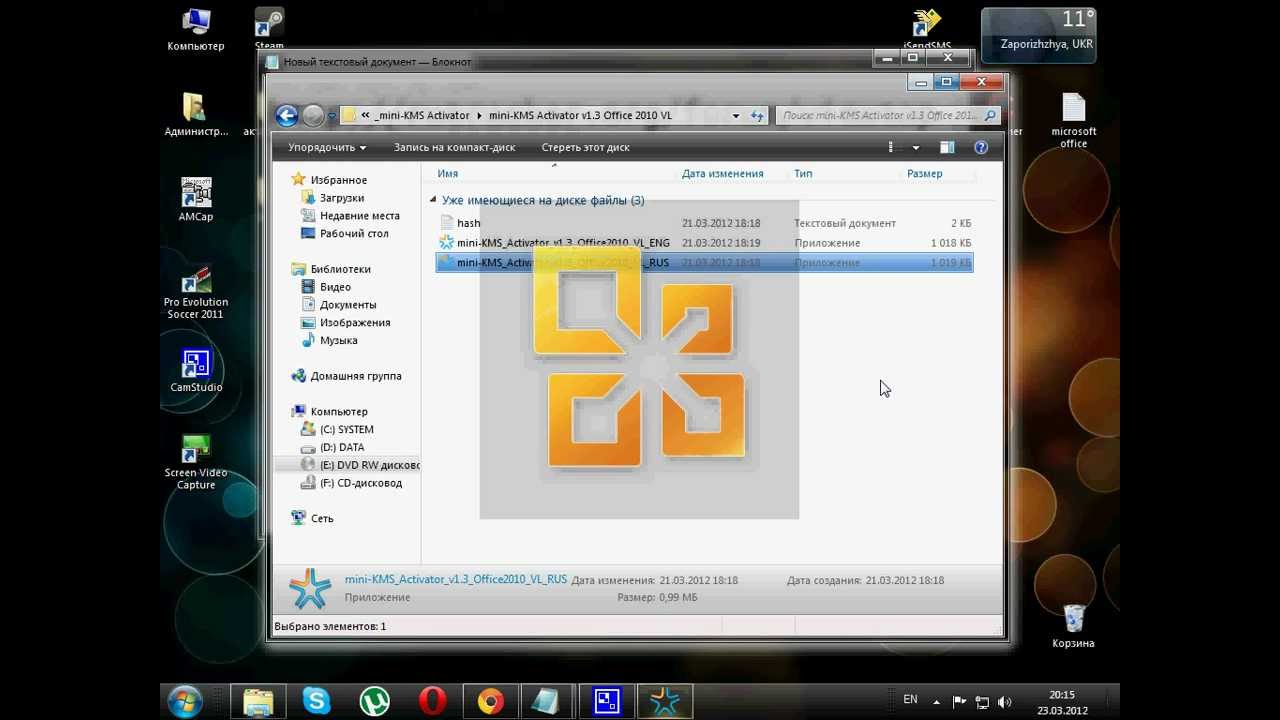Viewport: 1280px width, 720px height.
Task: Open the Музыка library
Action: [338, 341]
